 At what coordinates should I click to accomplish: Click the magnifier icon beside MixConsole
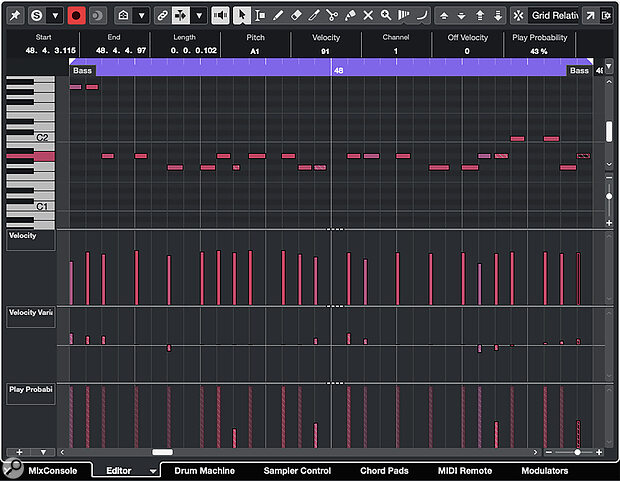[13, 467]
